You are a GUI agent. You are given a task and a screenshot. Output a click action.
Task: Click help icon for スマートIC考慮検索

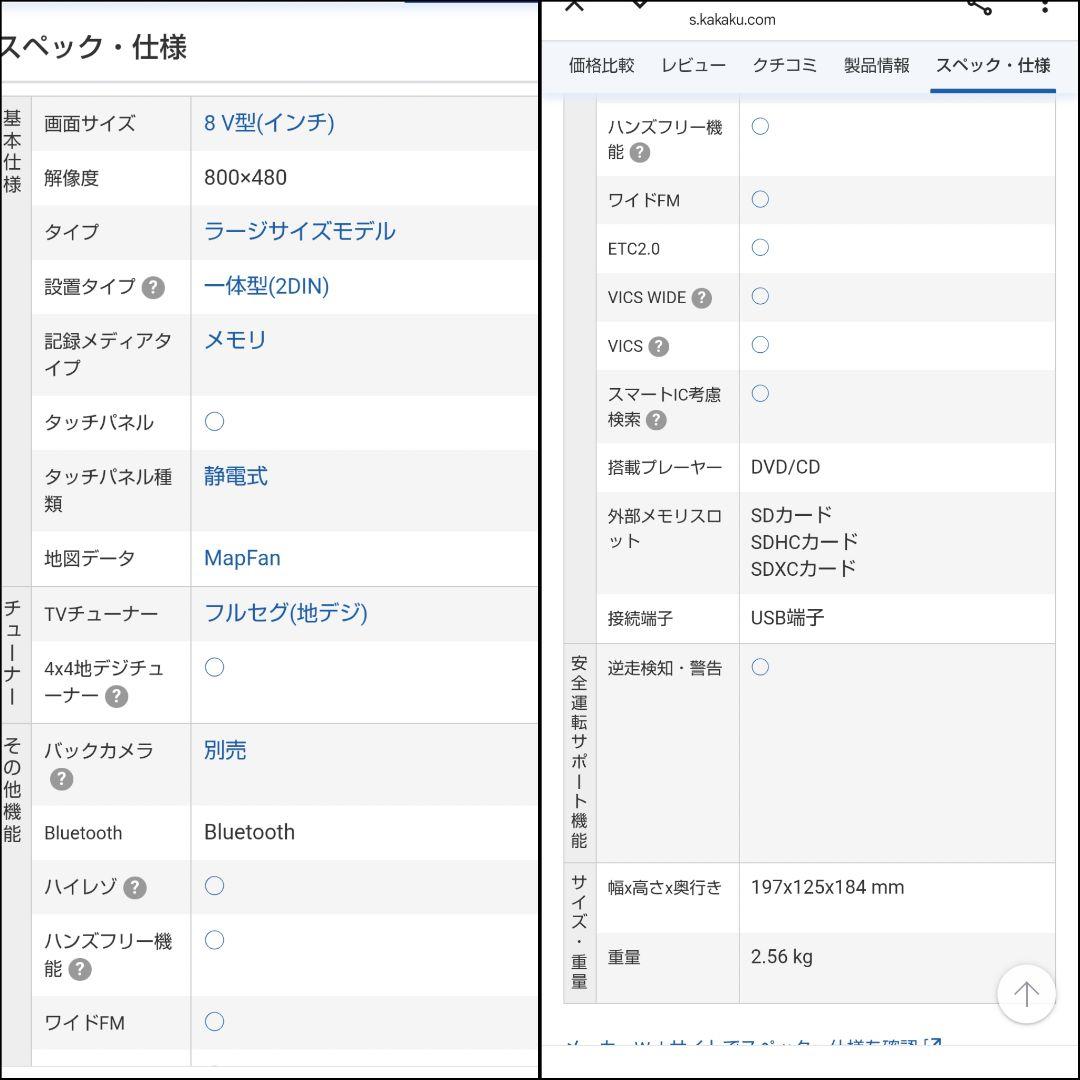coord(656,420)
